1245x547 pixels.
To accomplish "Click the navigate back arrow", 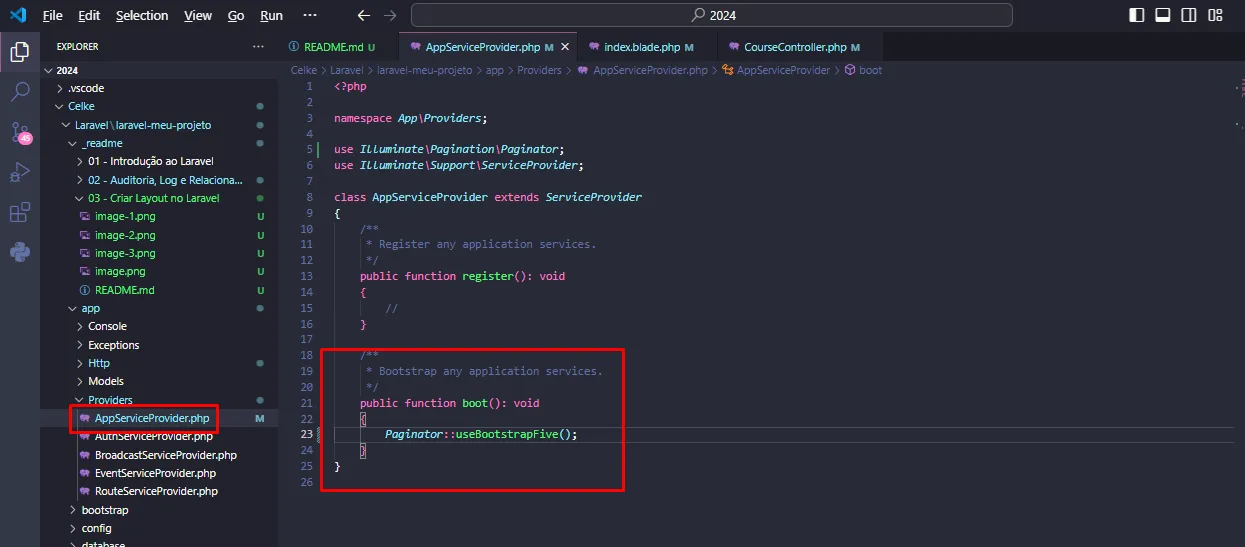I will click(364, 16).
